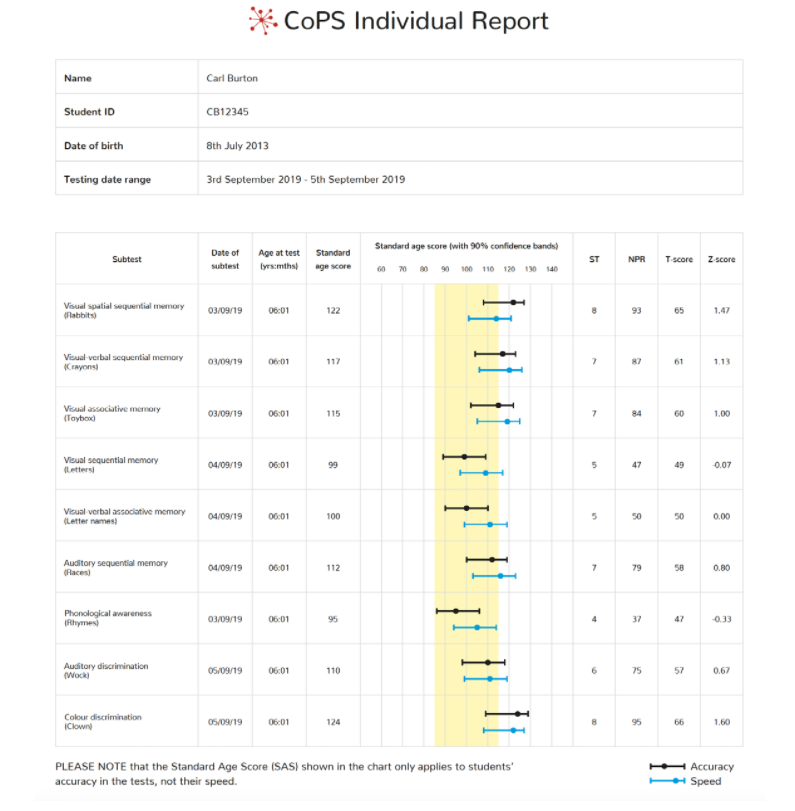Click the CoPS red starburst logo

(263, 21)
